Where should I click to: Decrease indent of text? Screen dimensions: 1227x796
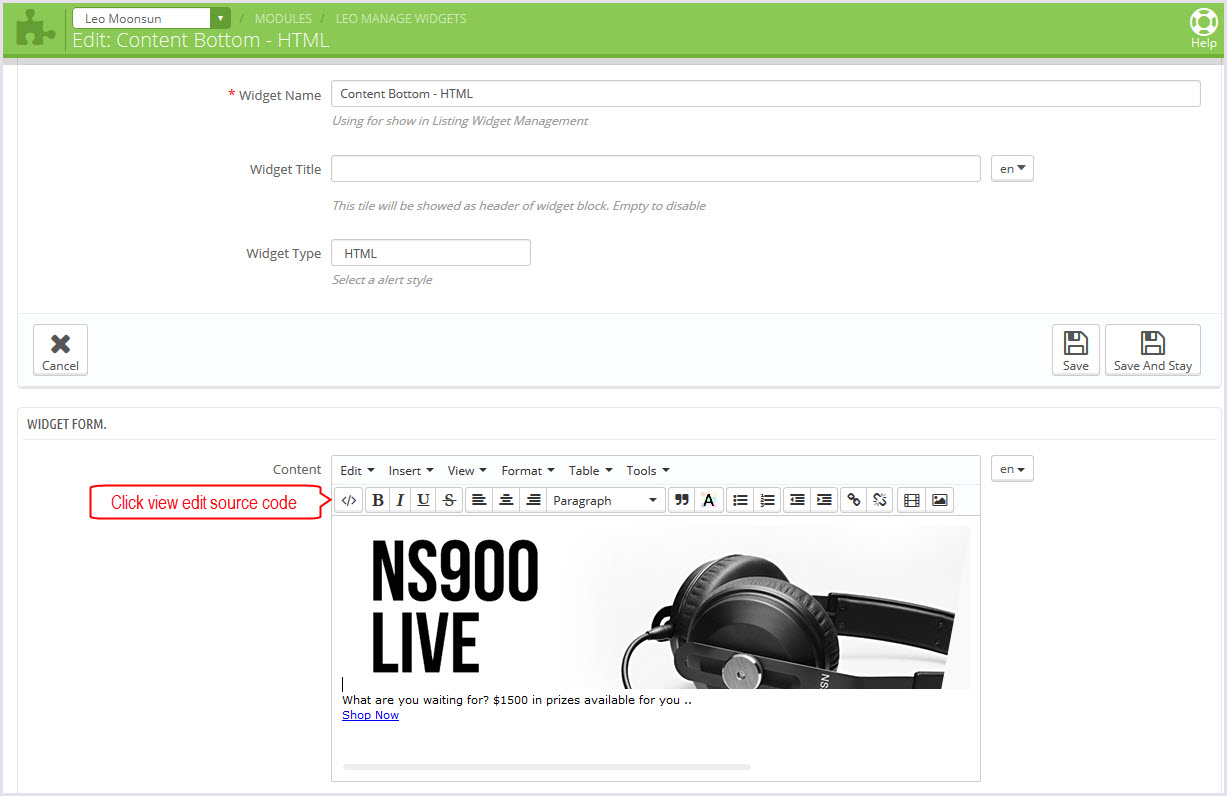point(797,500)
